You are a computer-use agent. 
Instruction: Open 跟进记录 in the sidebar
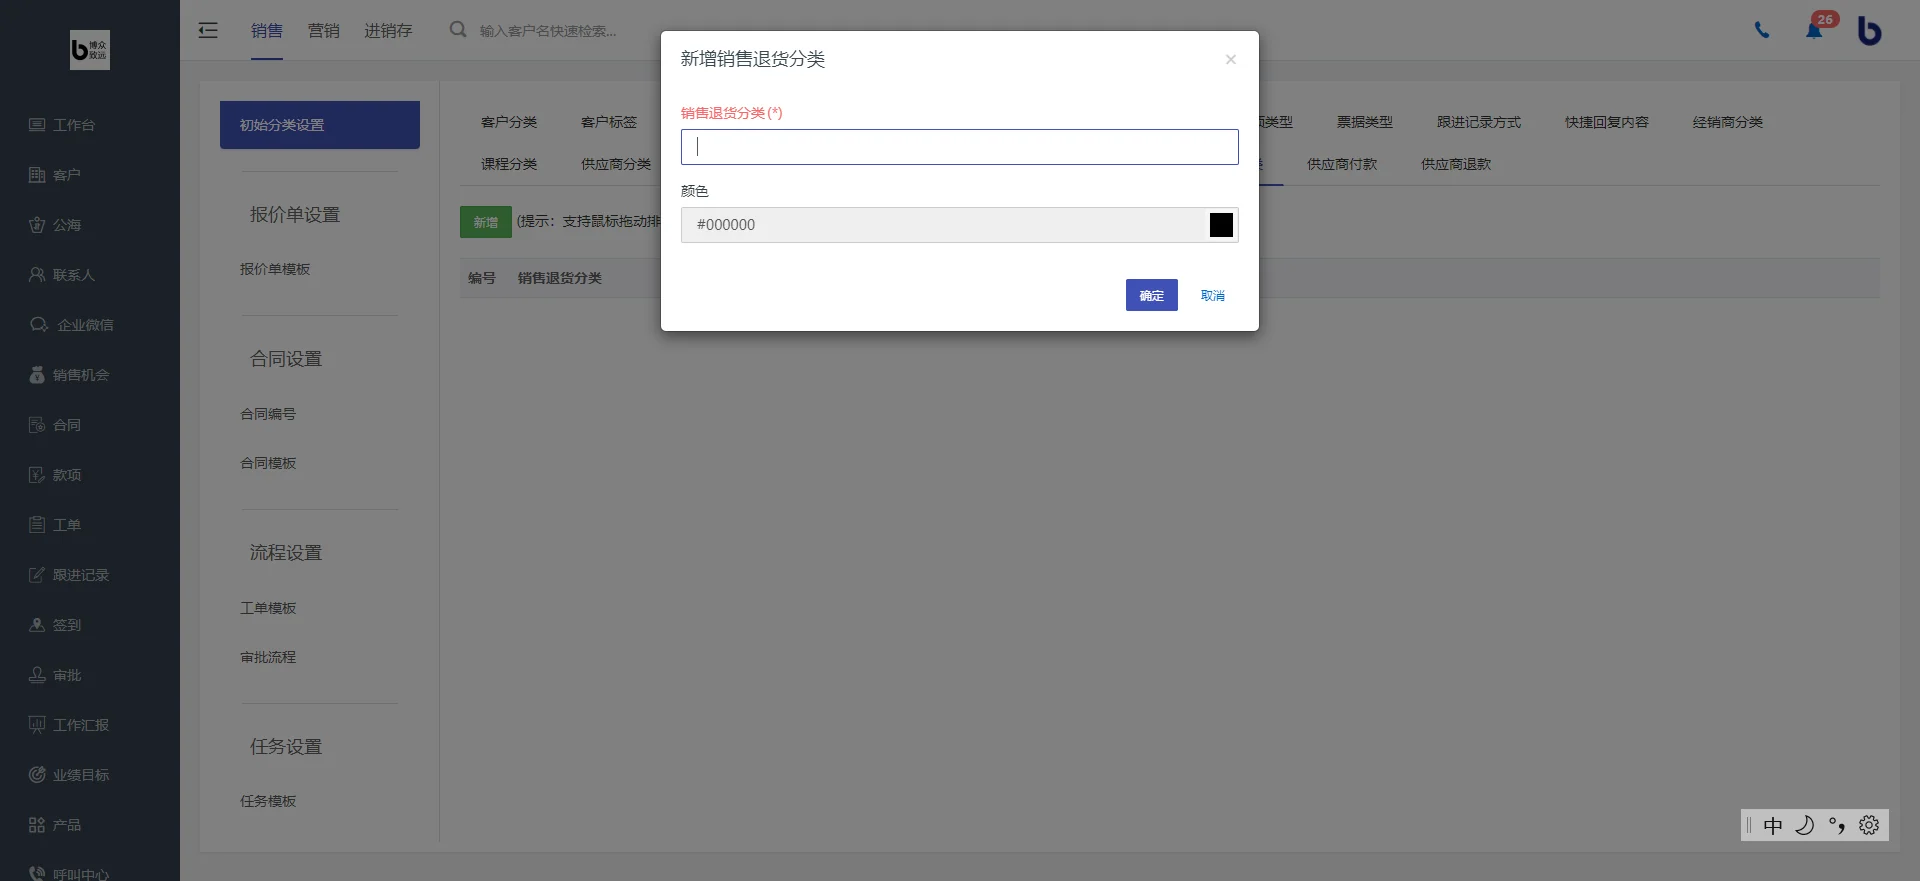click(69, 575)
